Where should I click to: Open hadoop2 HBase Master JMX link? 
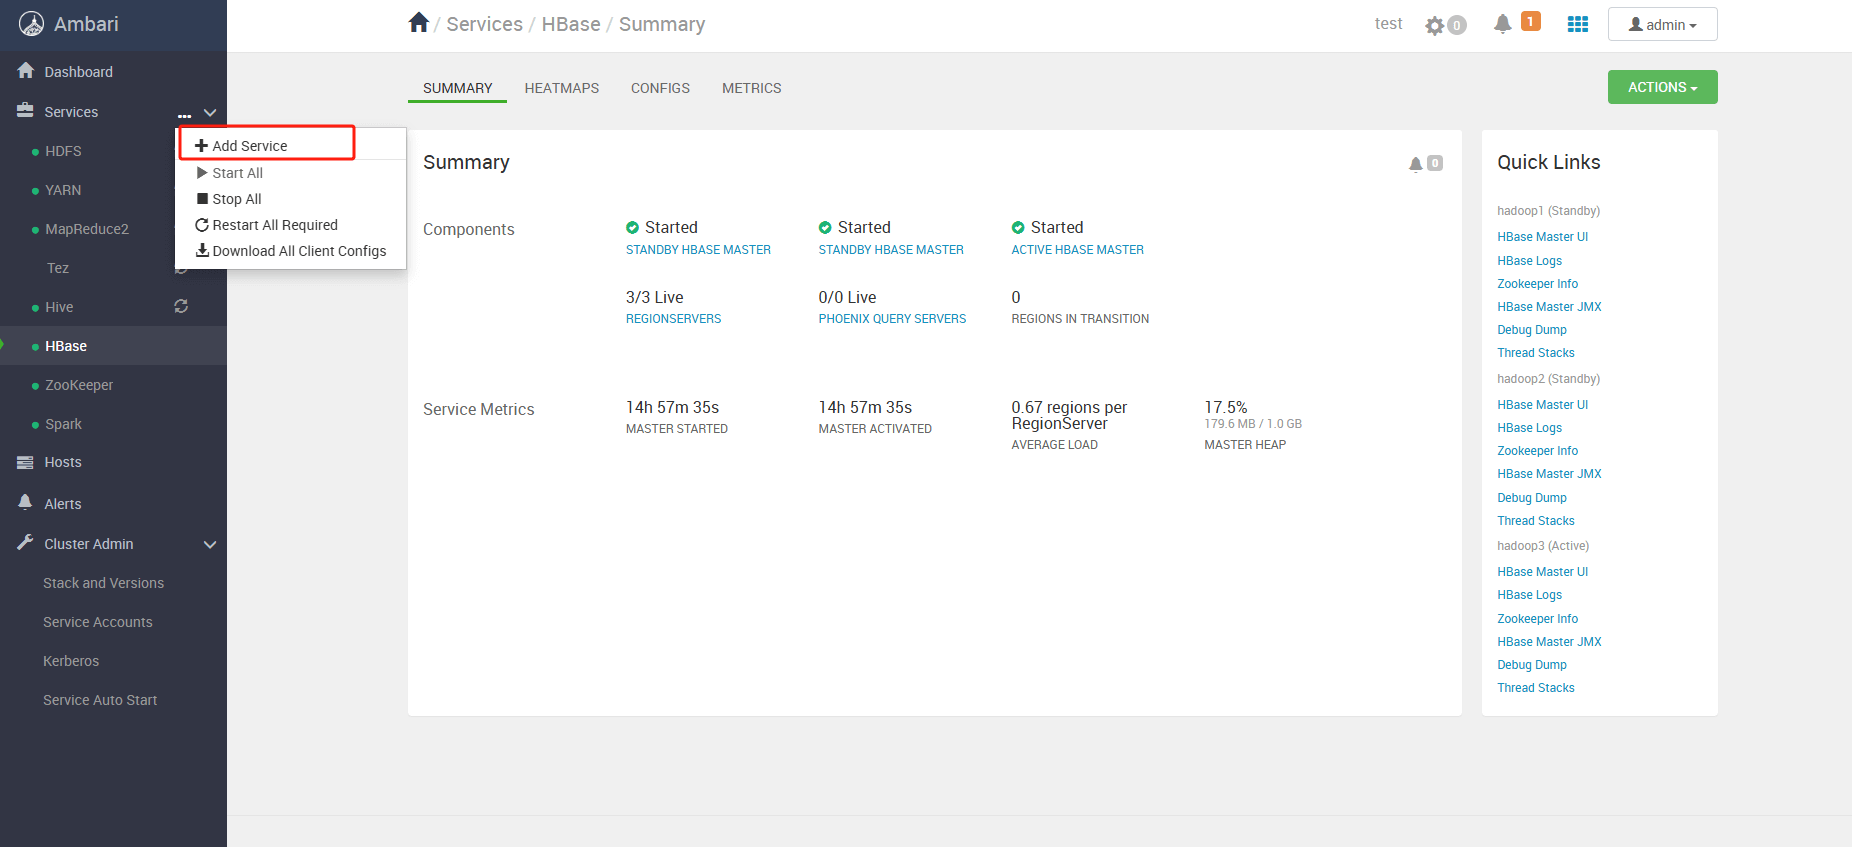1549,474
